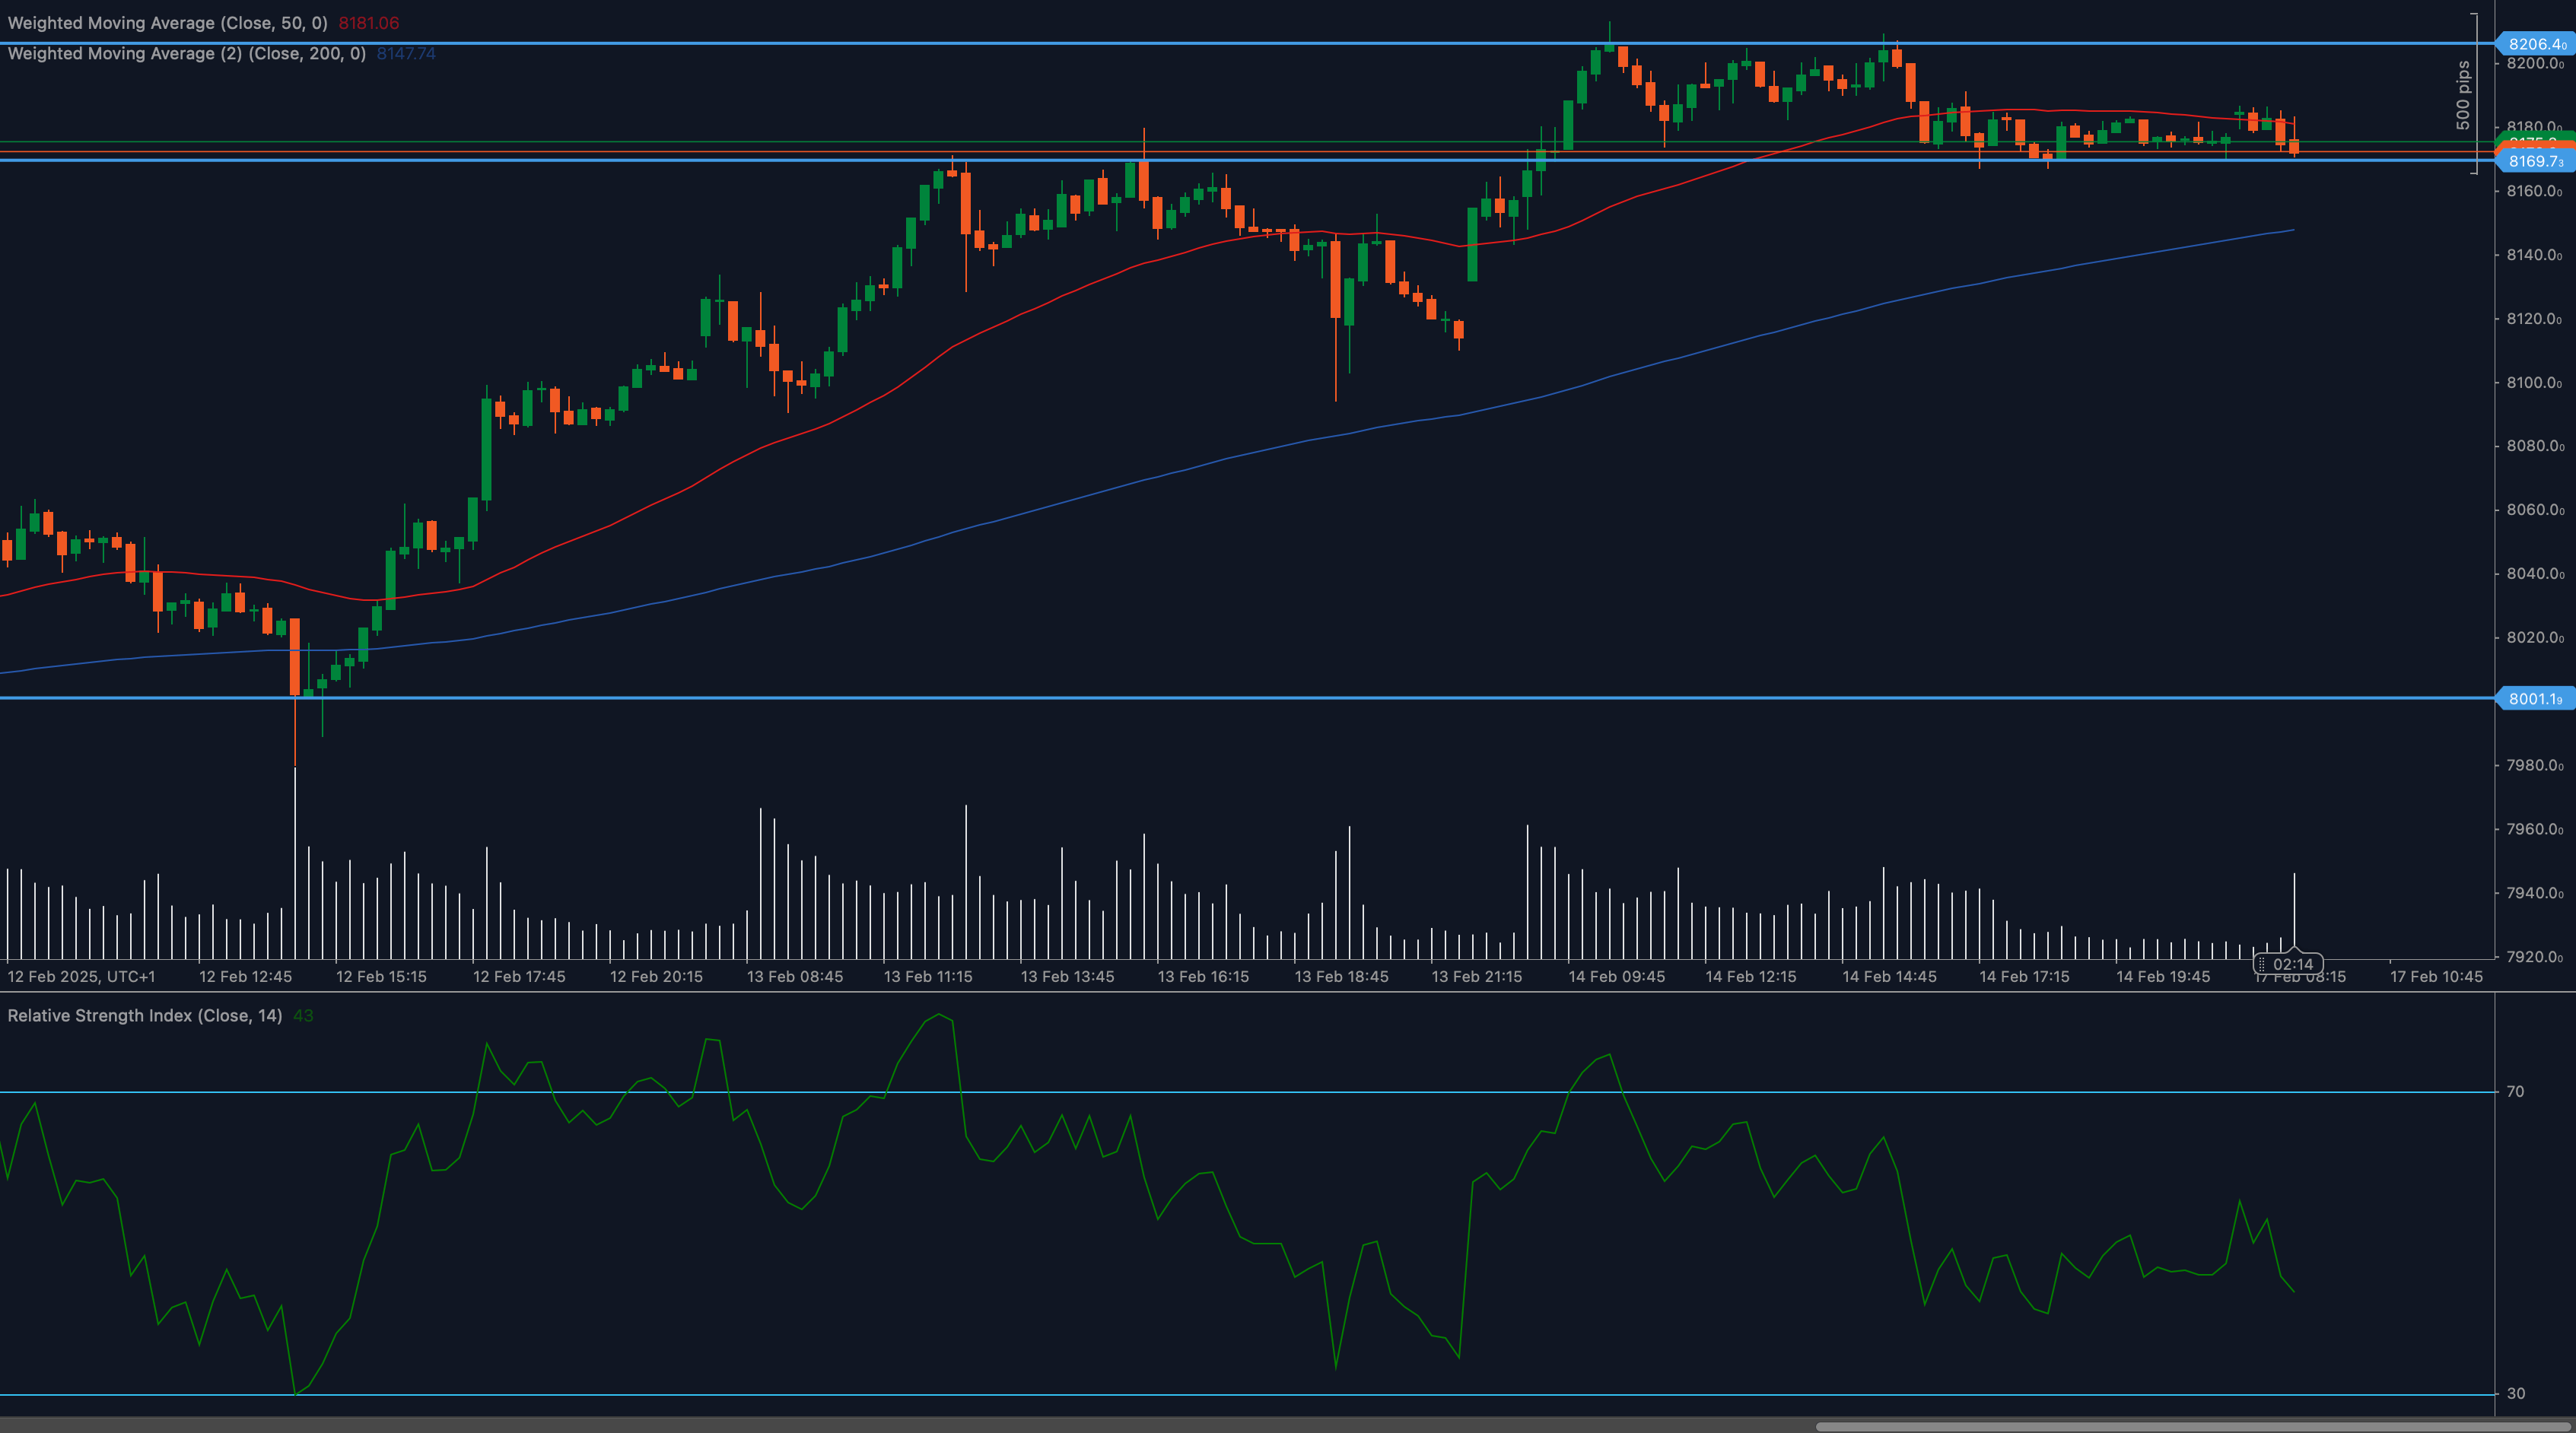
Task: Click the 8200.00 price axis label
Action: pos(2535,63)
